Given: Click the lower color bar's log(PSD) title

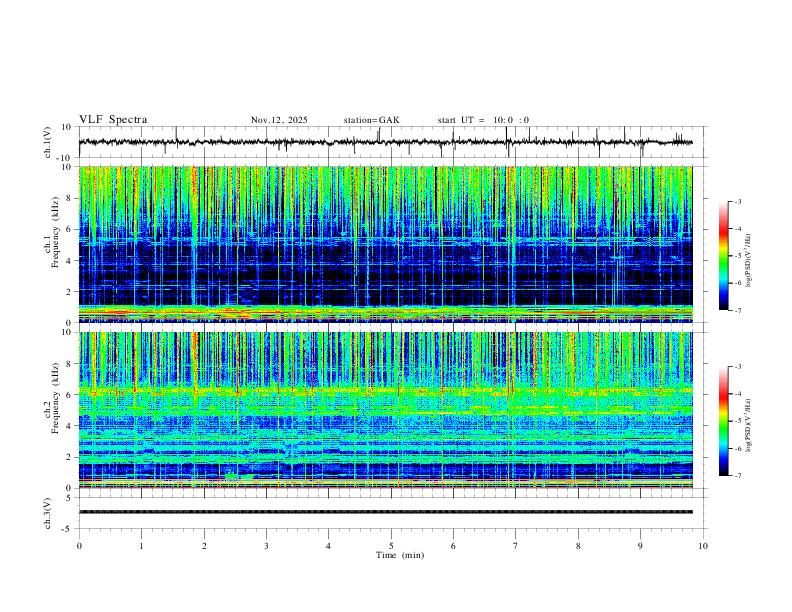Looking at the screenshot, I should (749, 425).
